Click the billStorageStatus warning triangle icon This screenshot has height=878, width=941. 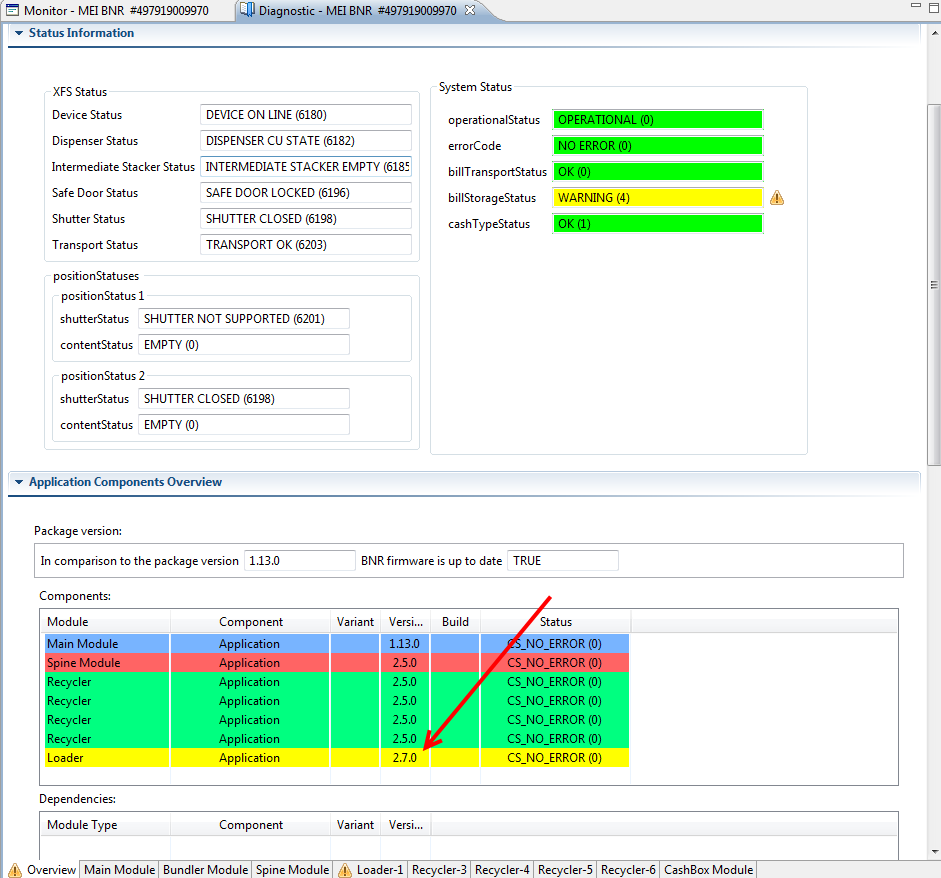click(777, 198)
